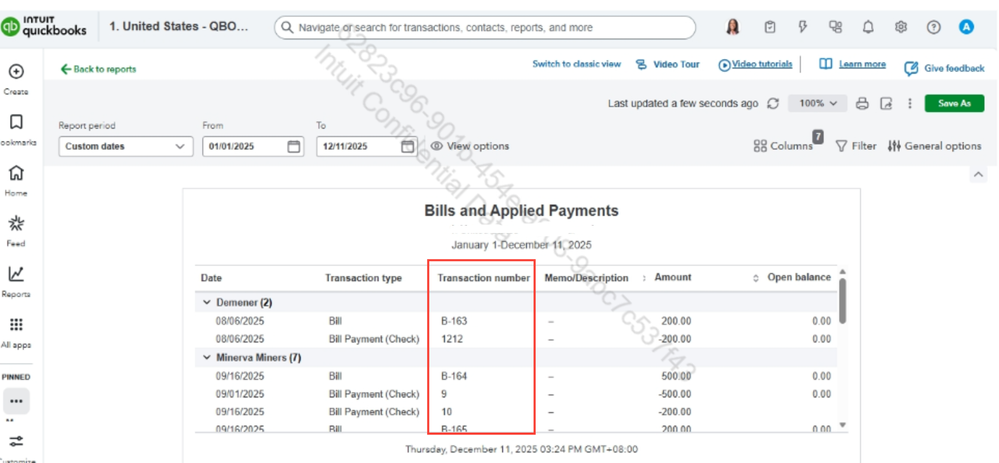Open the tasks clipboard icon
Viewport: 999px width, 463px height.
pos(770,27)
